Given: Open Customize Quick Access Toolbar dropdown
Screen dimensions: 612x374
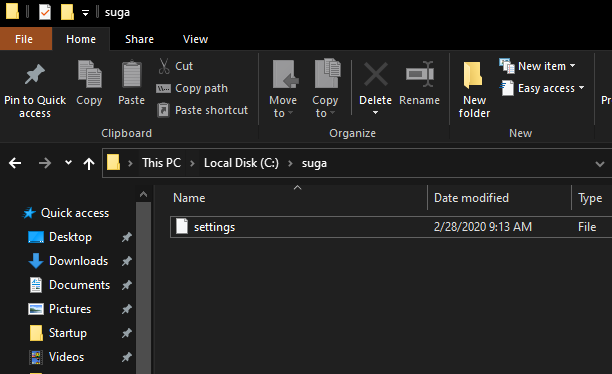Looking at the screenshot, I should point(85,13).
